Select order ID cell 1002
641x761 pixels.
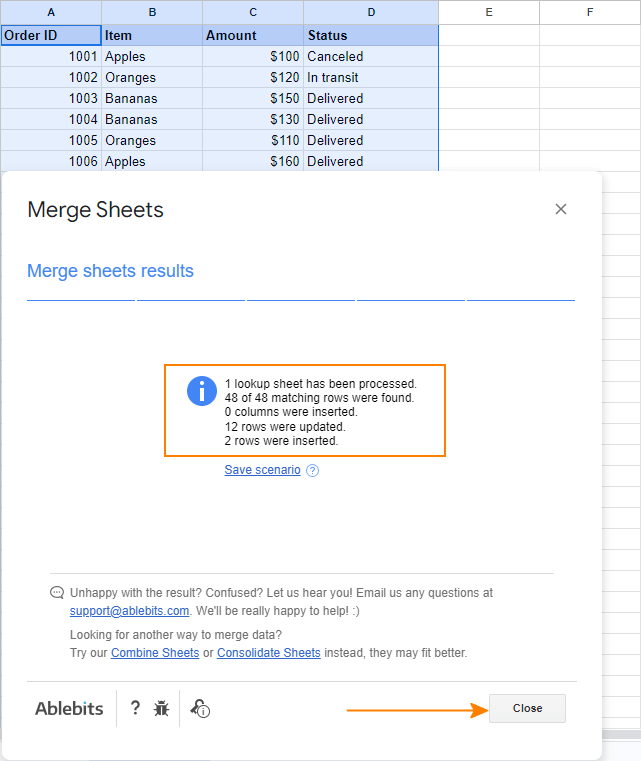(51, 77)
